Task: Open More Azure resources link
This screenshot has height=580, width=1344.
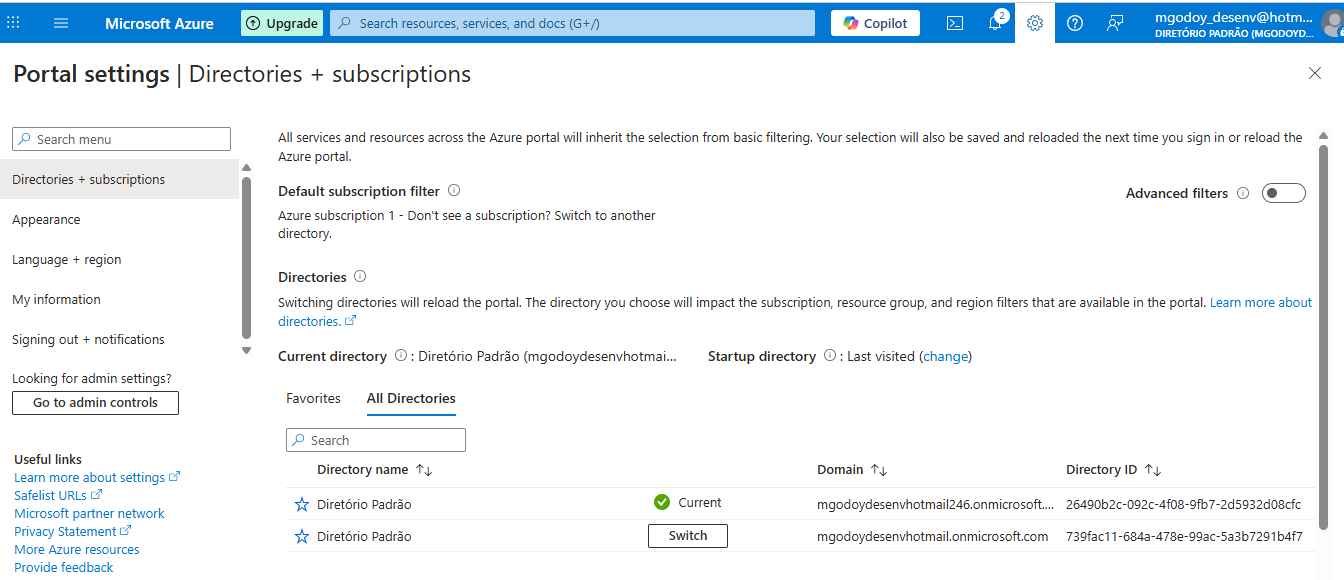Action: (x=77, y=550)
